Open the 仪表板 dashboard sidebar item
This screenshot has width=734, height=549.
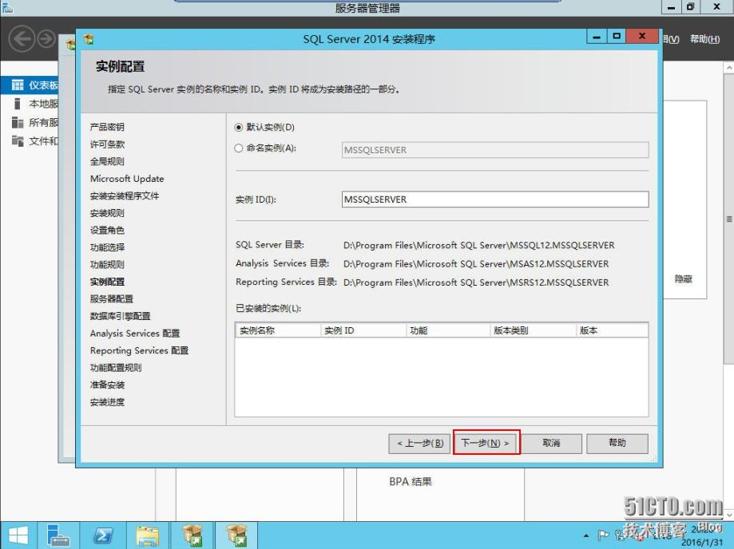click(x=29, y=85)
